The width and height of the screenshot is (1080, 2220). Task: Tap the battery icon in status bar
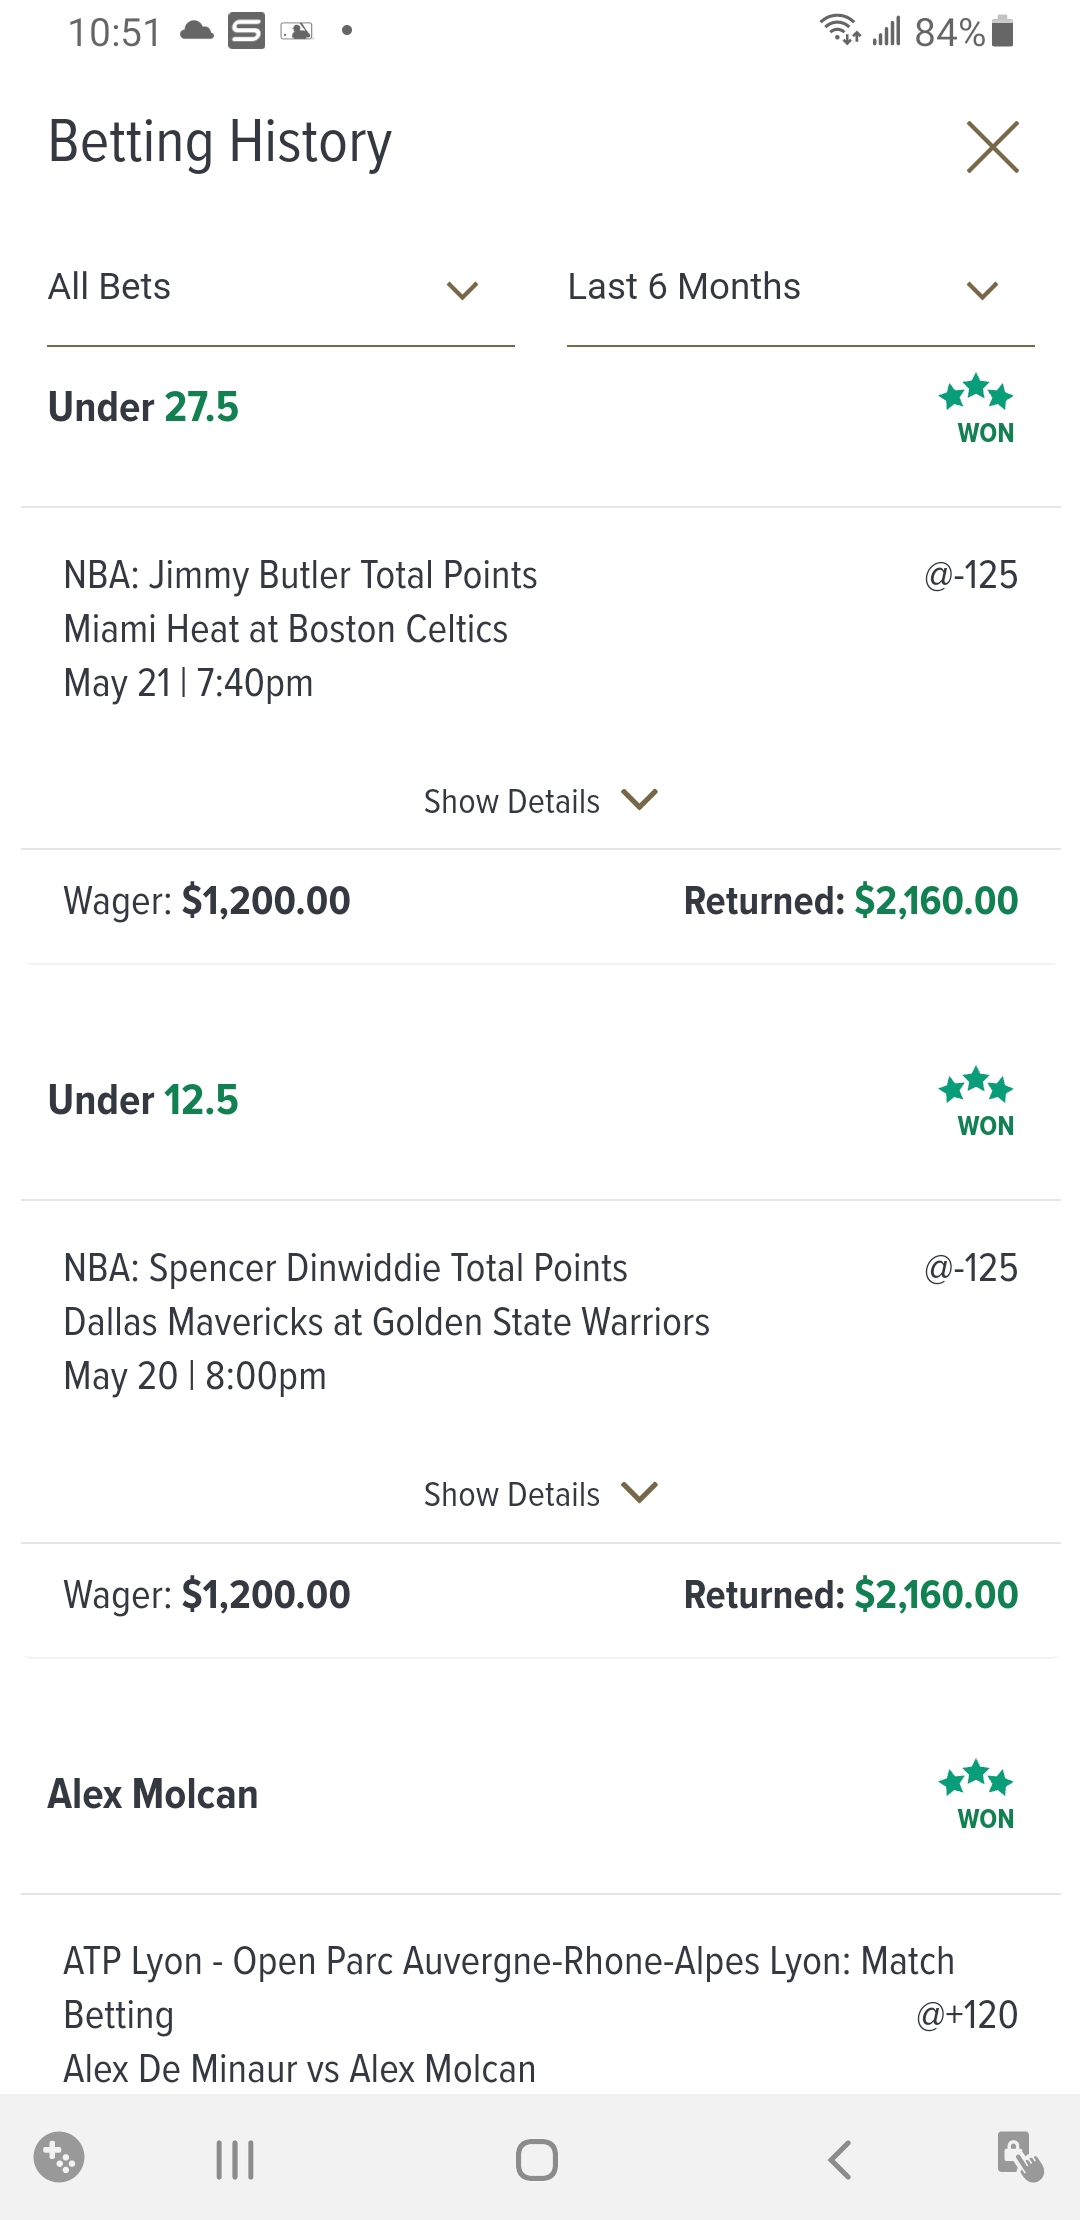pyautogui.click(x=1003, y=32)
